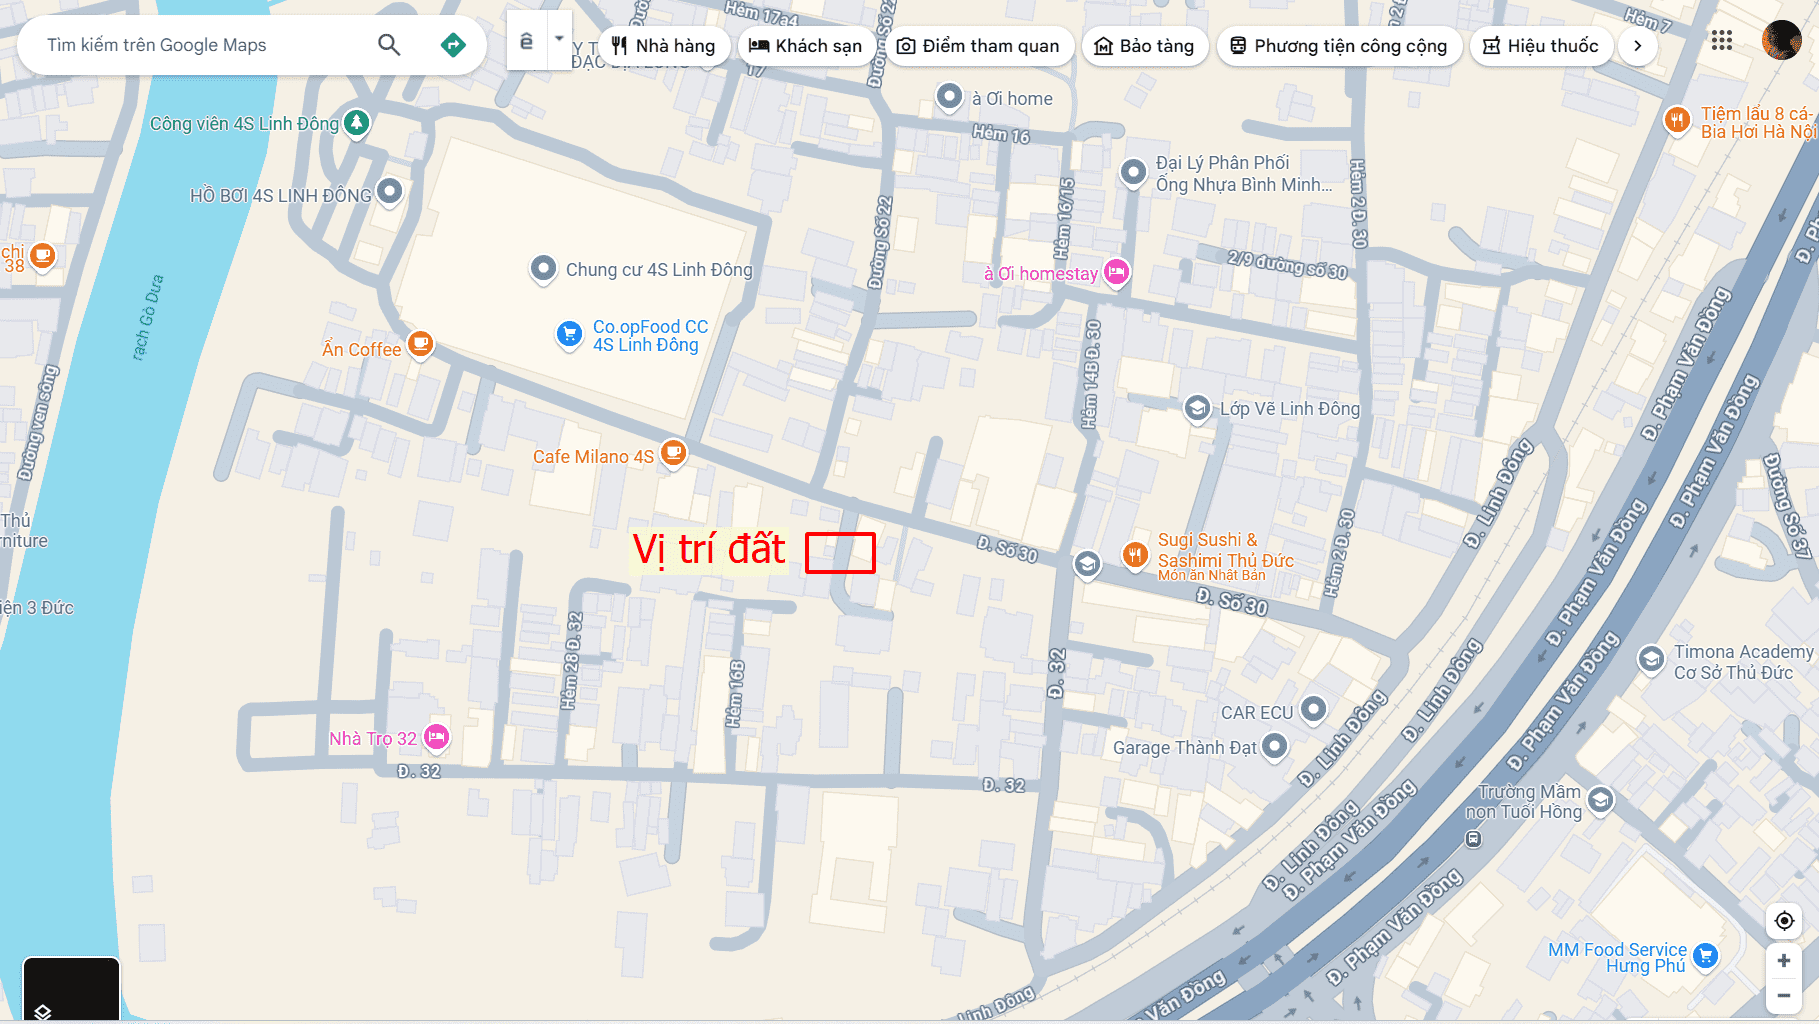
Task: Zoom out with the minus button
Action: pyautogui.click(x=1784, y=995)
